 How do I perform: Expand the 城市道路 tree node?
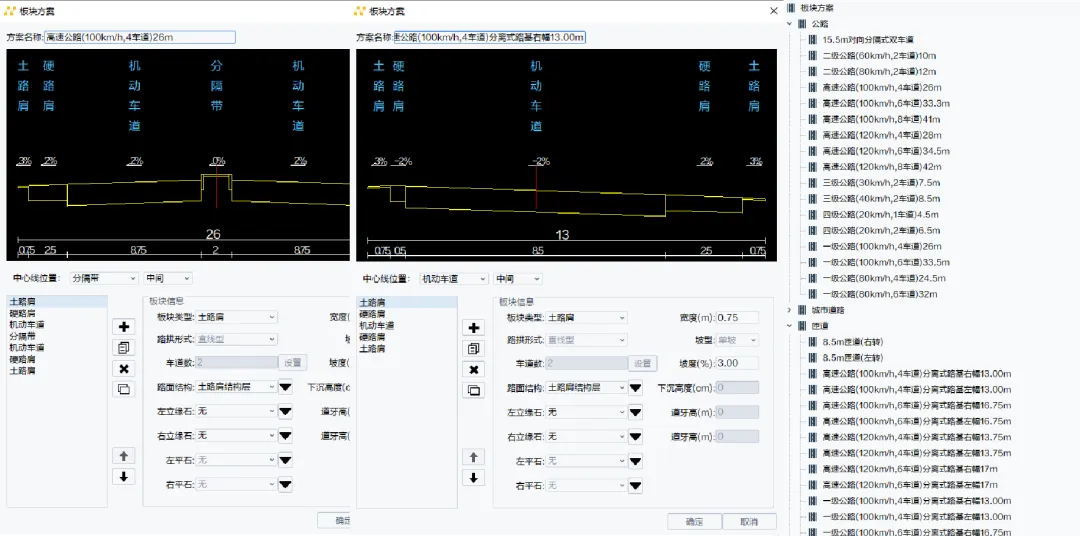click(789, 310)
